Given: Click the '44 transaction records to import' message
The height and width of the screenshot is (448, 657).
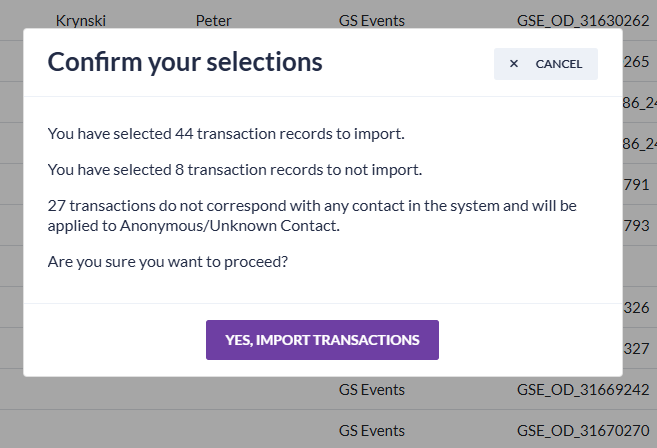Looking at the screenshot, I should (226, 133).
